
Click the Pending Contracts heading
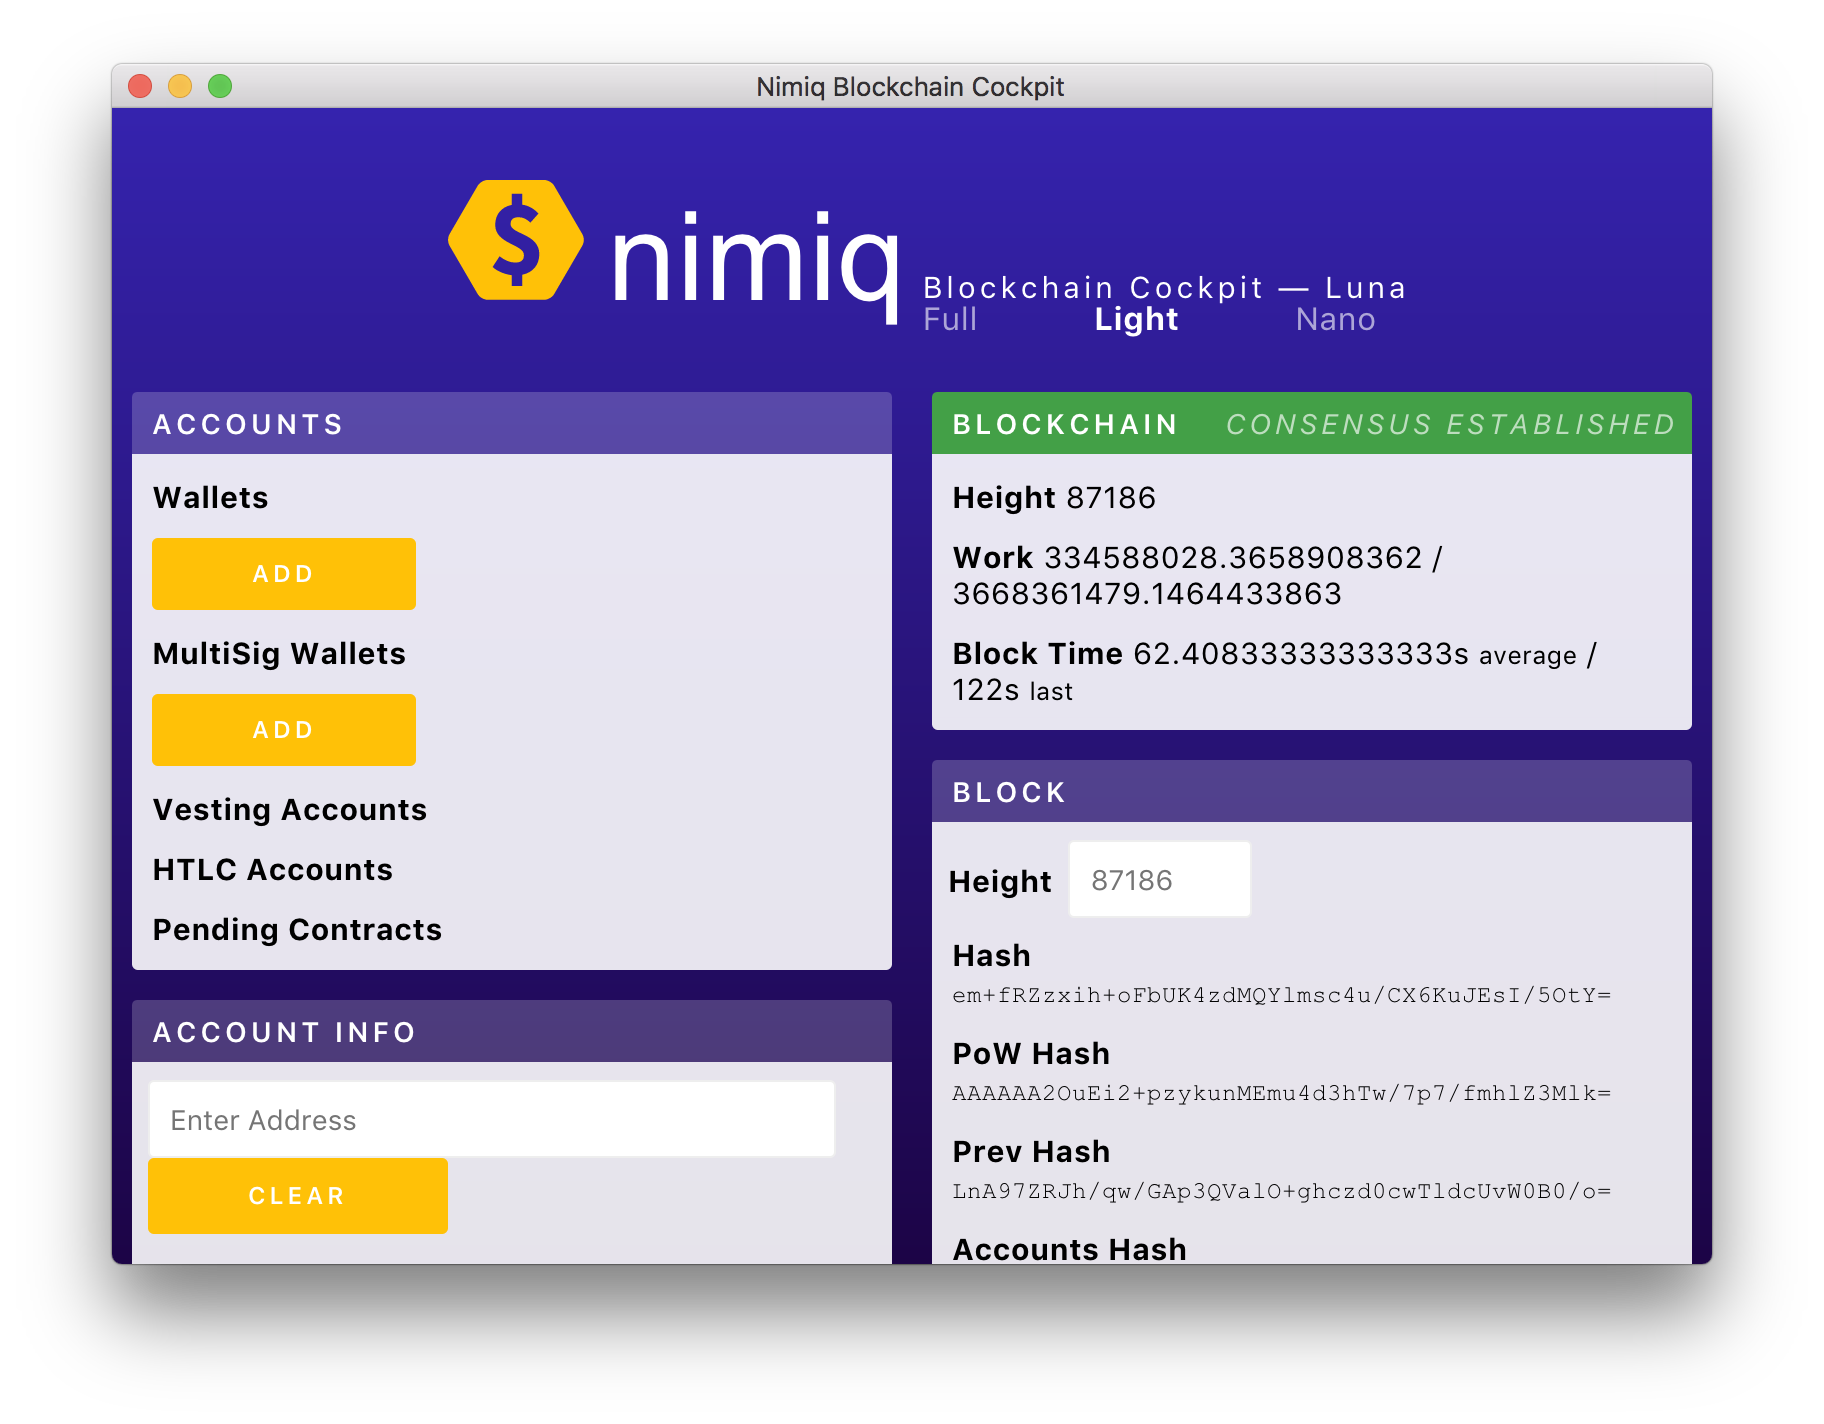coord(298,930)
